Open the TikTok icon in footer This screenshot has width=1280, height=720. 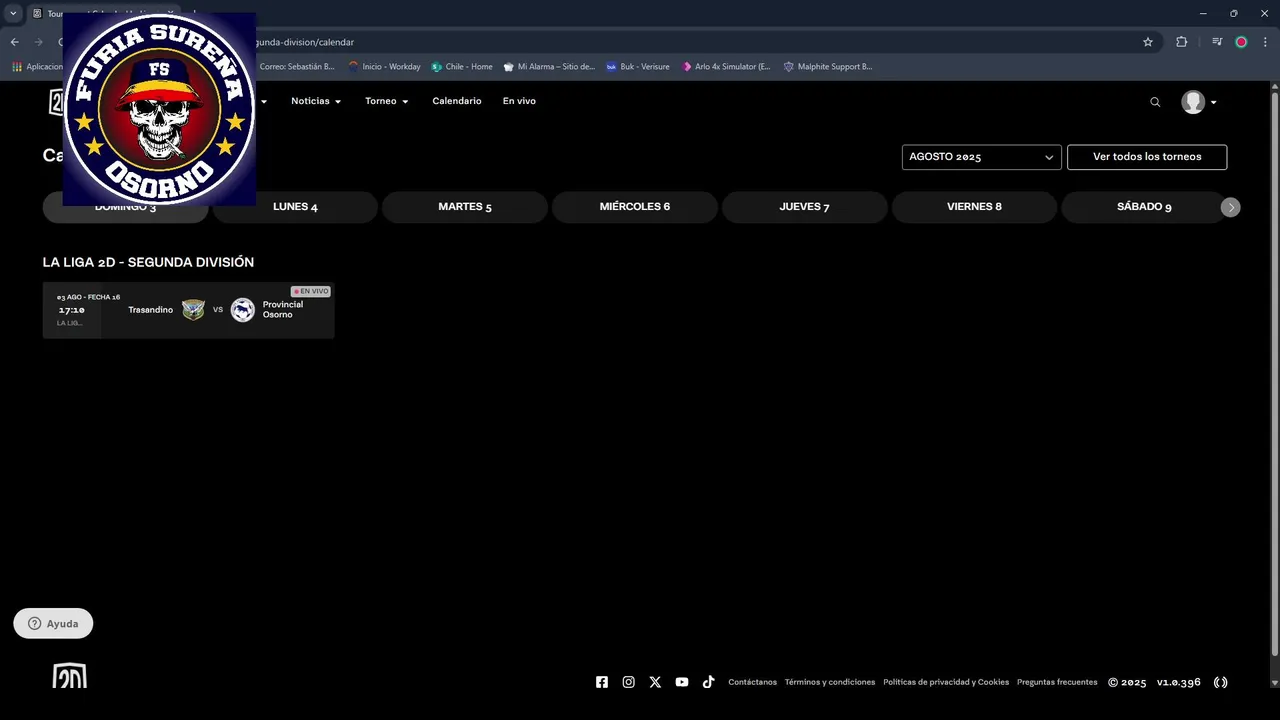pos(708,682)
